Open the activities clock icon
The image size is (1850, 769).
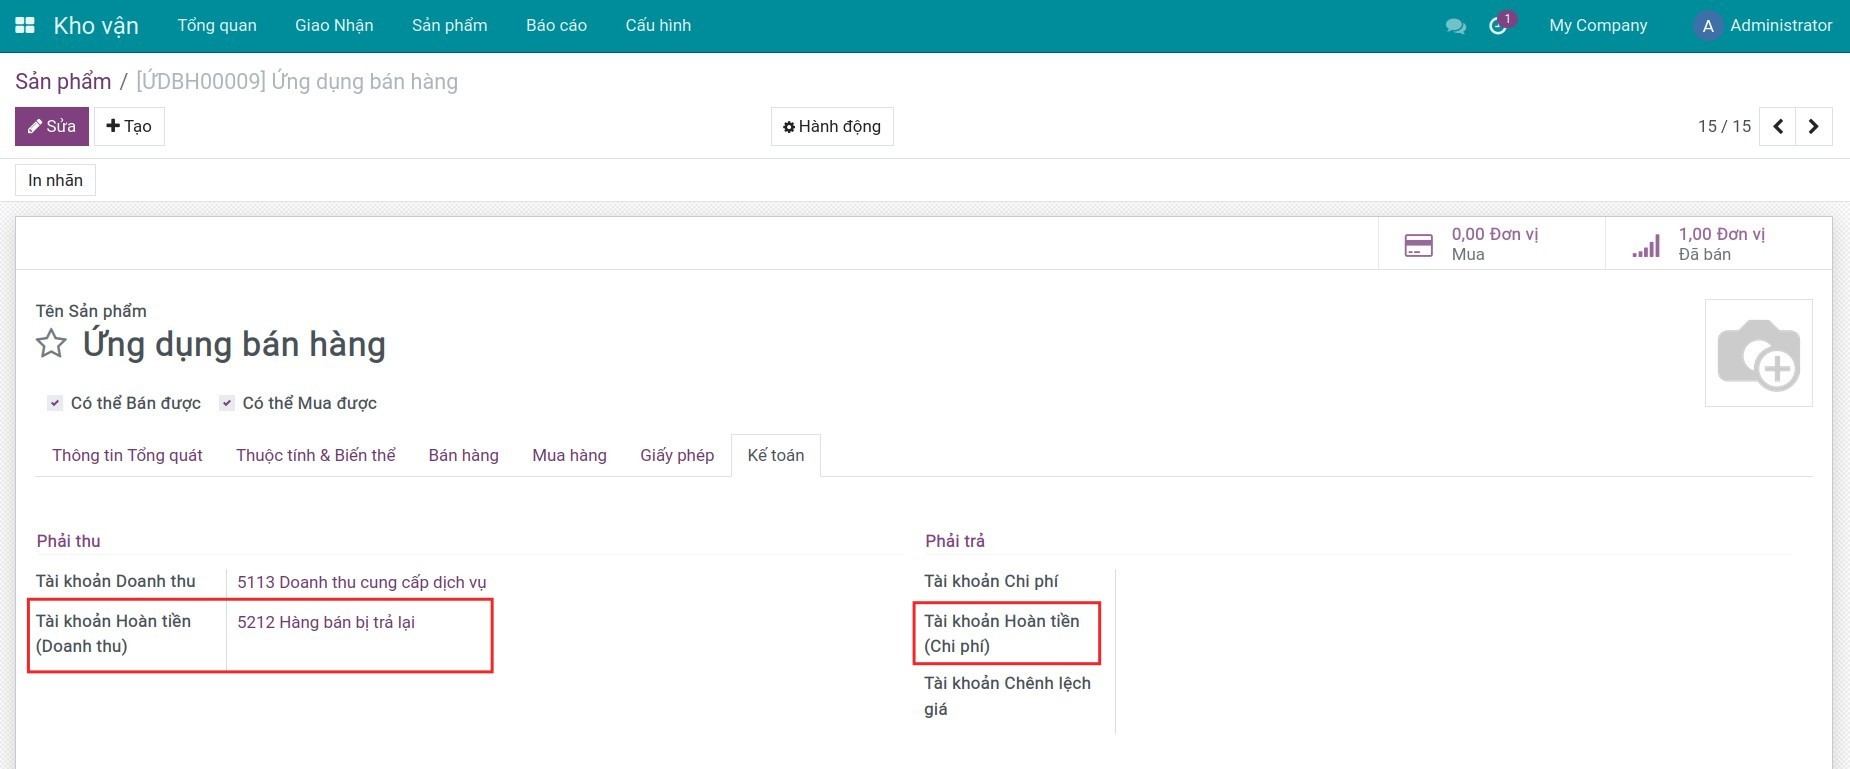click(1498, 26)
